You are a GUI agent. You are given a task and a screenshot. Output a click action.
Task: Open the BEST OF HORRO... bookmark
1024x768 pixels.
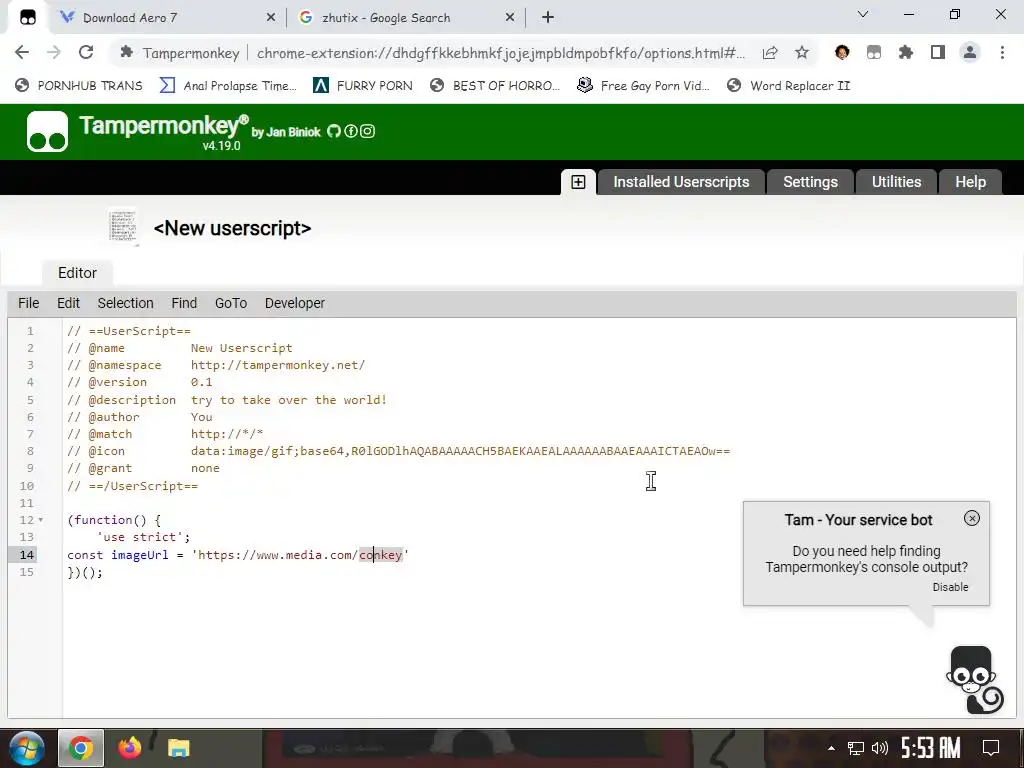pos(495,86)
